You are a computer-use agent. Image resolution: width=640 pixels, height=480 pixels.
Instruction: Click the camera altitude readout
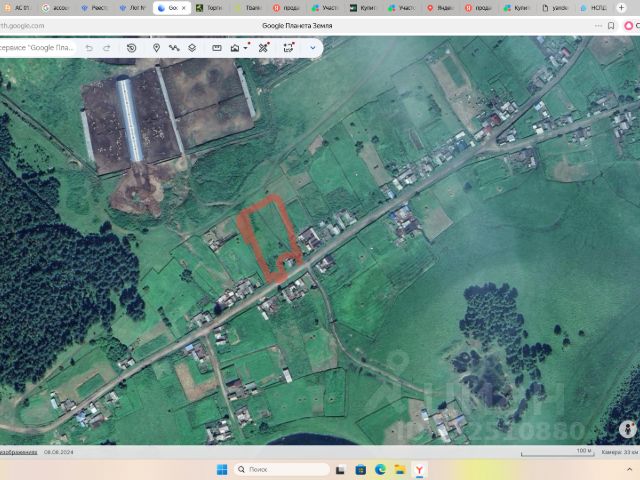(619, 452)
